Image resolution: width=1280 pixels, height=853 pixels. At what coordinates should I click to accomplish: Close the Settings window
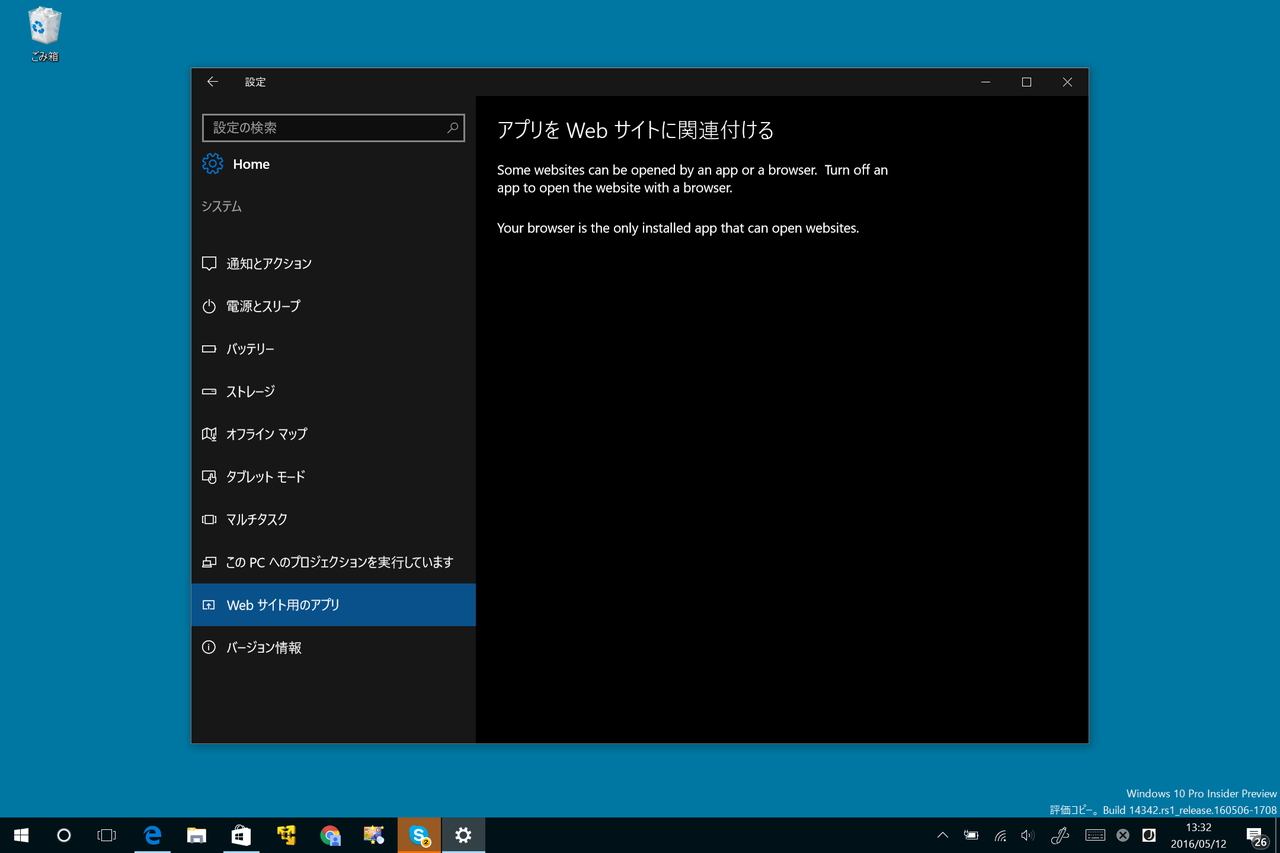[1067, 82]
